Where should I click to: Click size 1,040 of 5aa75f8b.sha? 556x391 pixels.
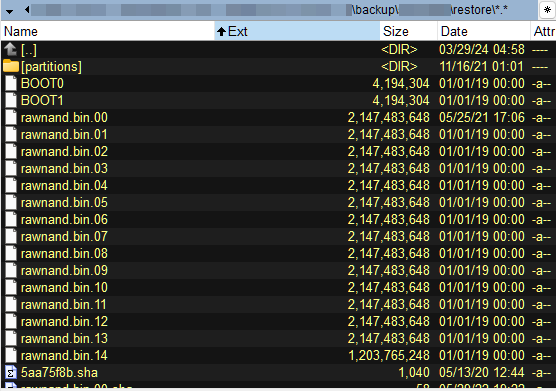[x=414, y=373]
